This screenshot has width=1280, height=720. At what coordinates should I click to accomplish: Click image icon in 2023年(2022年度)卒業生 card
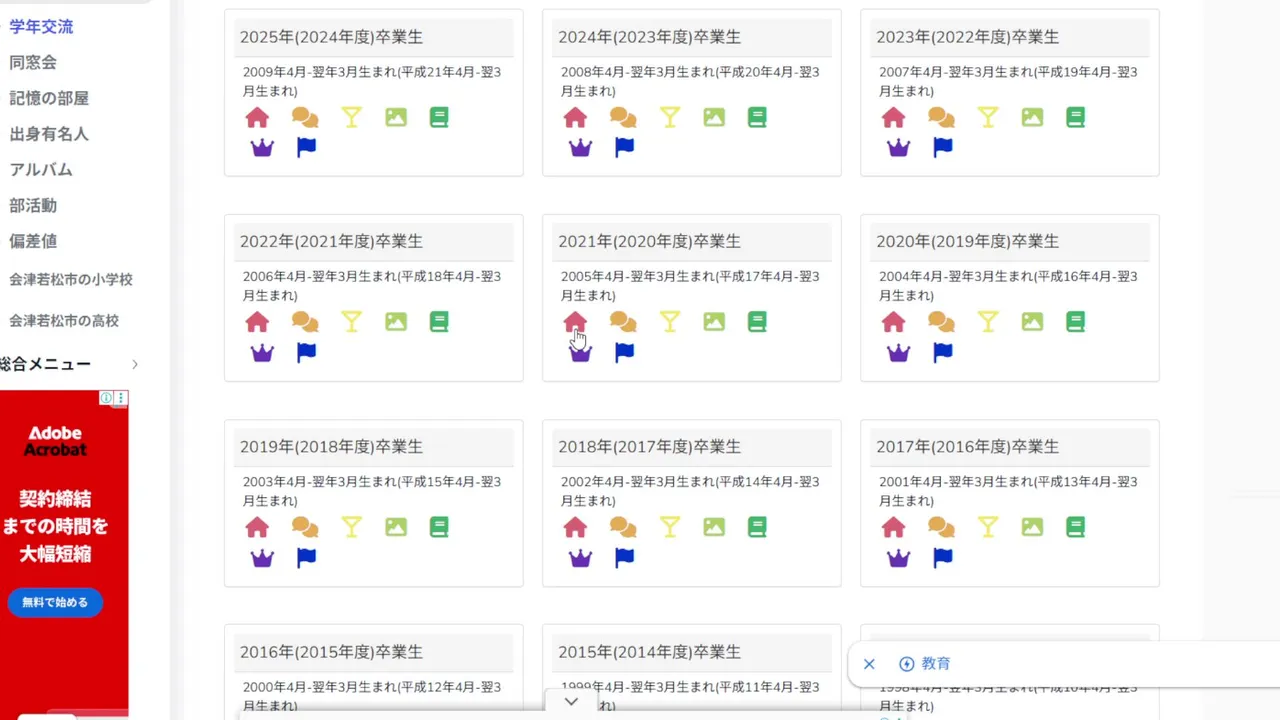1032,117
